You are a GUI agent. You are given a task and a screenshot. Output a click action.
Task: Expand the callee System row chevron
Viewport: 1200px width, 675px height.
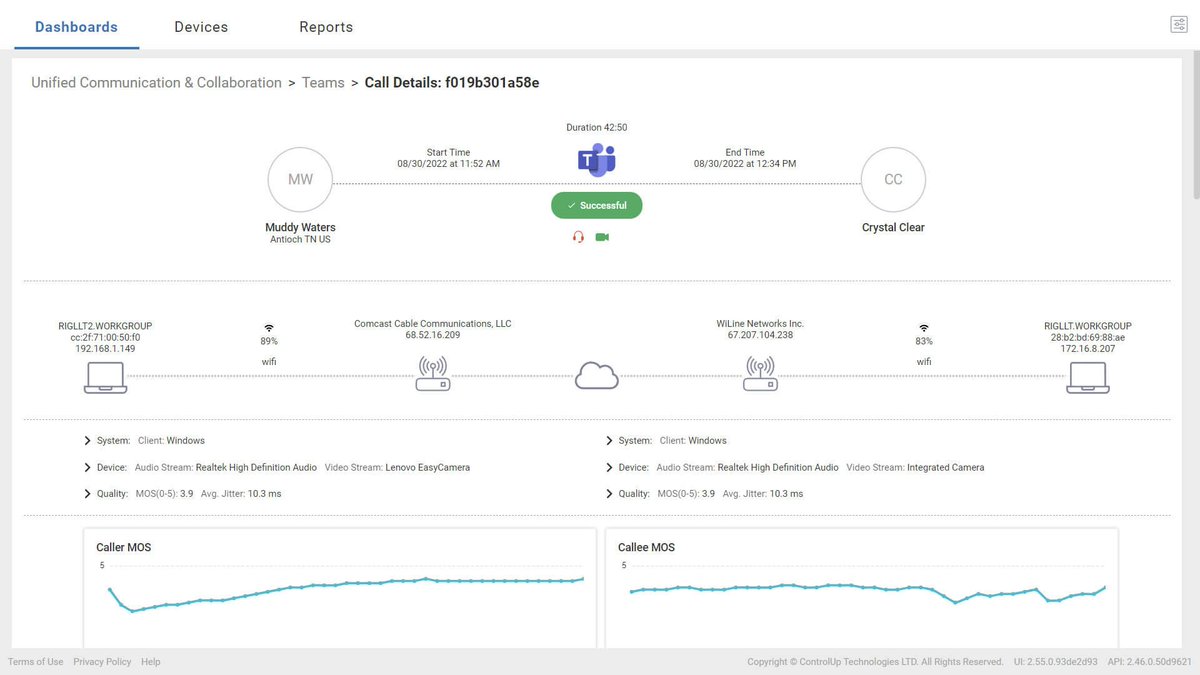point(610,440)
